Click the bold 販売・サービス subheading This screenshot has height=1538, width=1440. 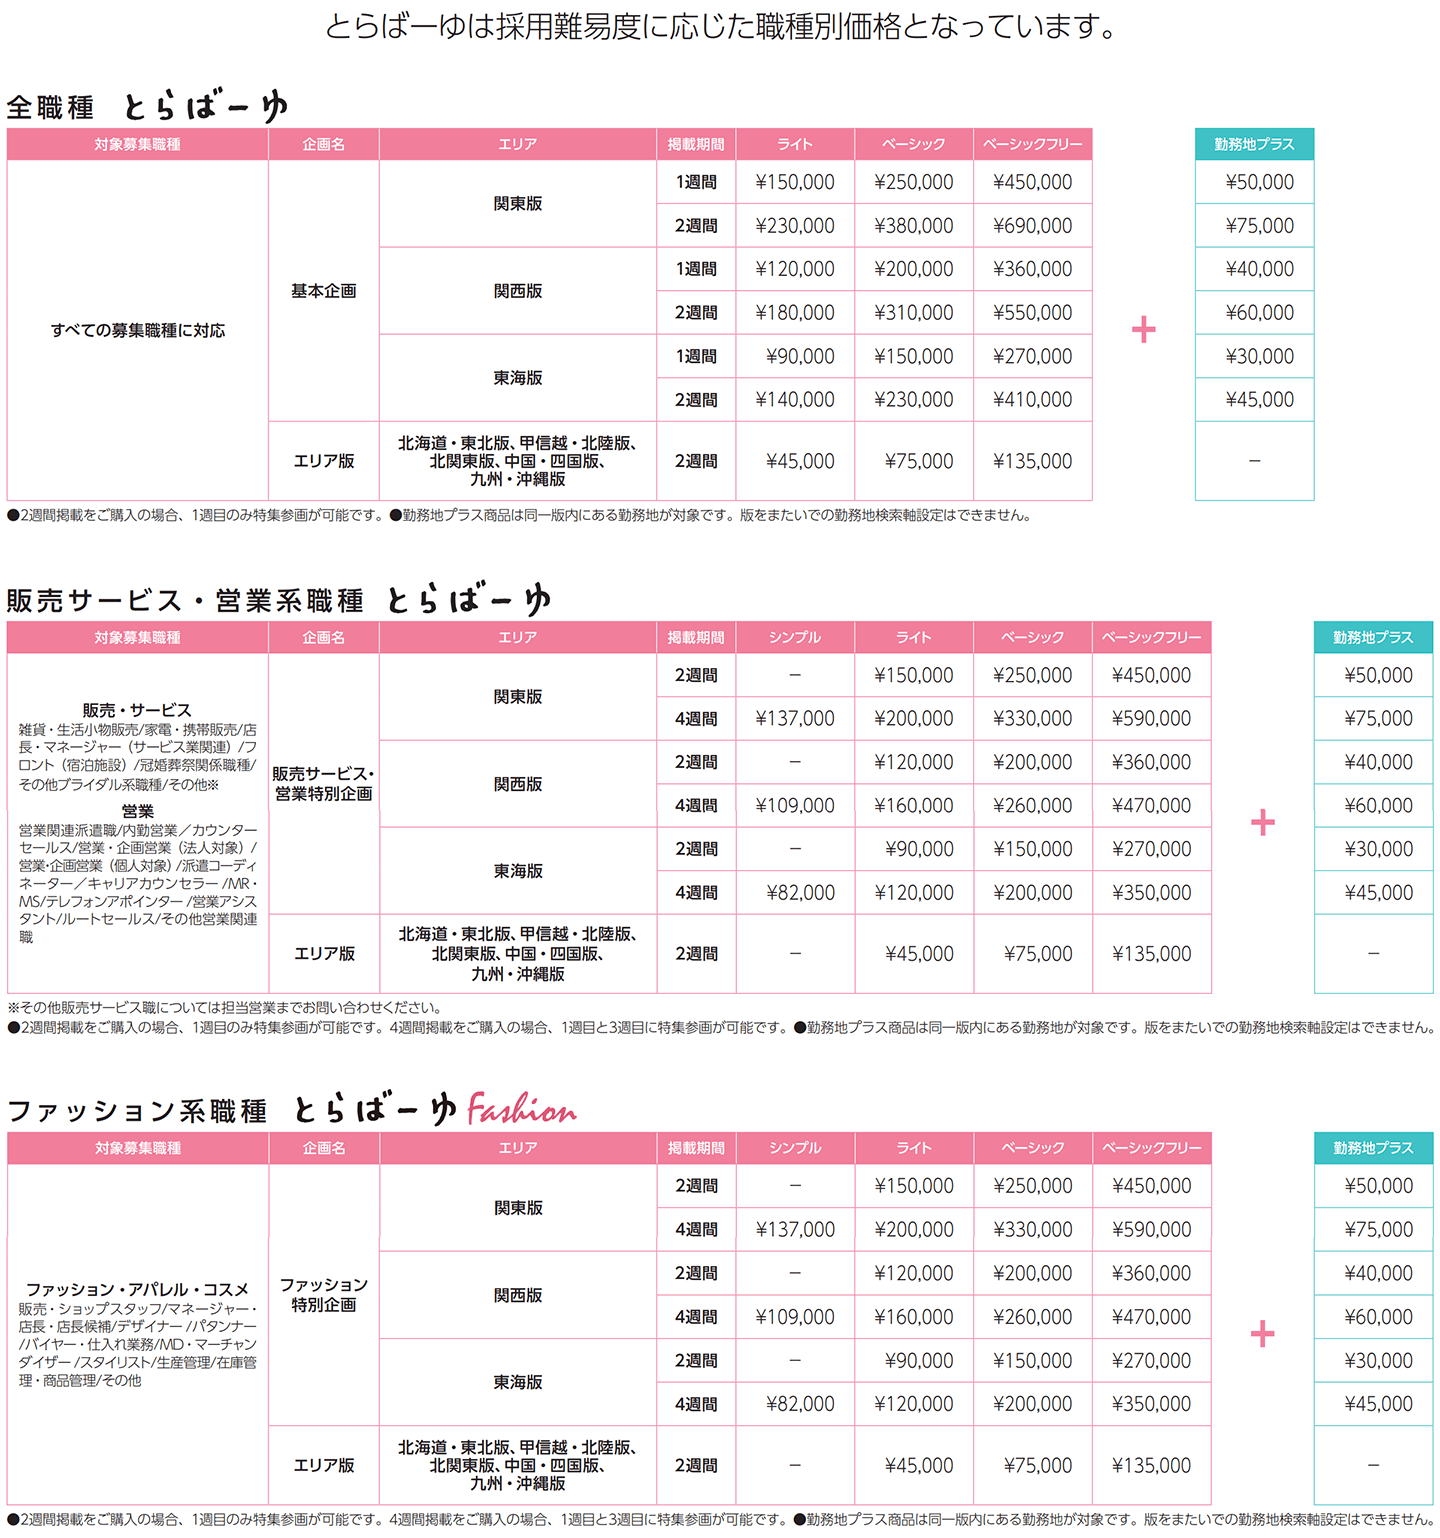137,710
